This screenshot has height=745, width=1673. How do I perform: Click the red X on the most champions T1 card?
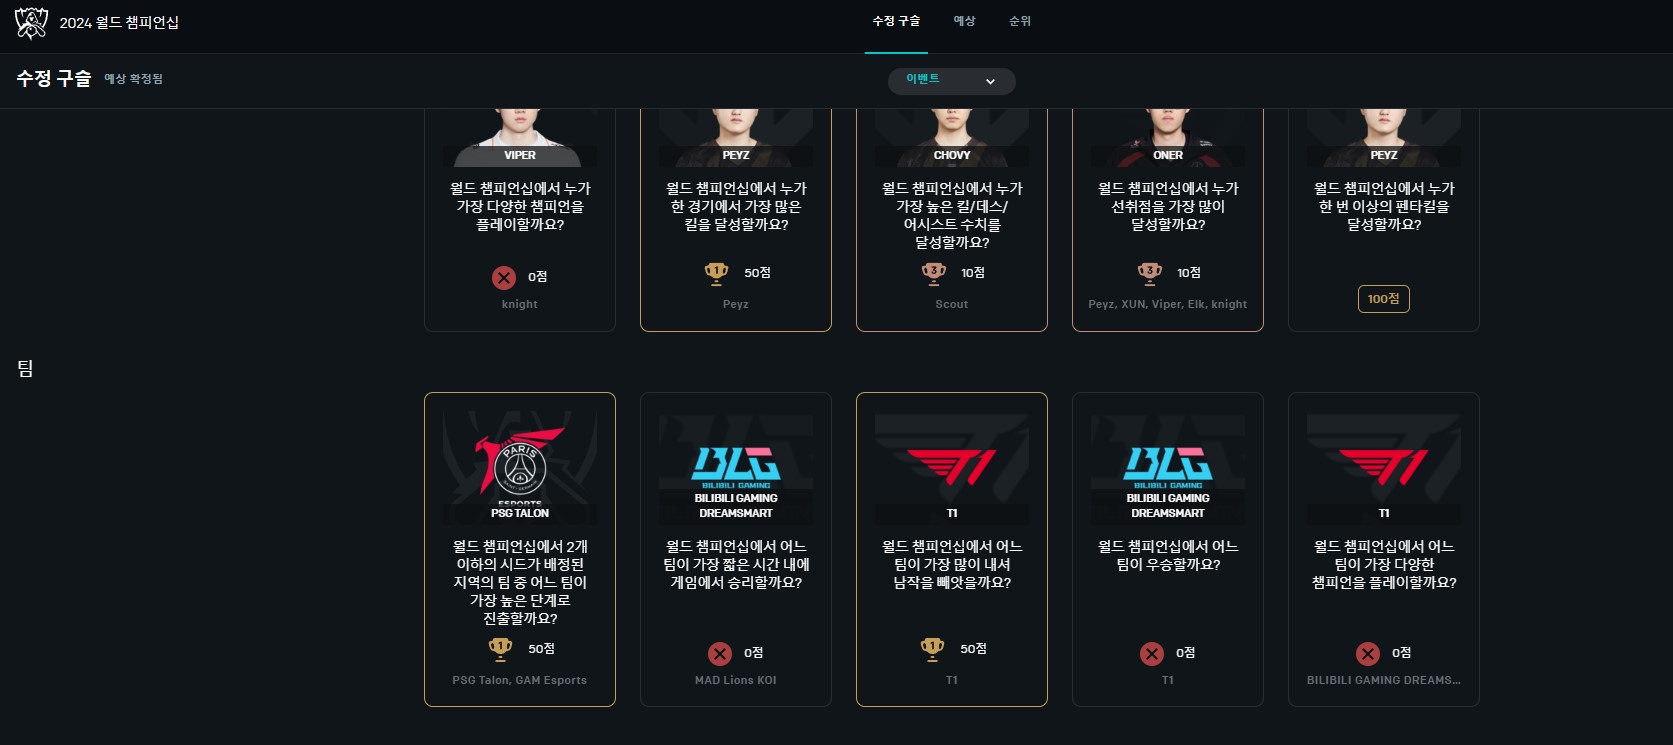pyautogui.click(x=1368, y=653)
